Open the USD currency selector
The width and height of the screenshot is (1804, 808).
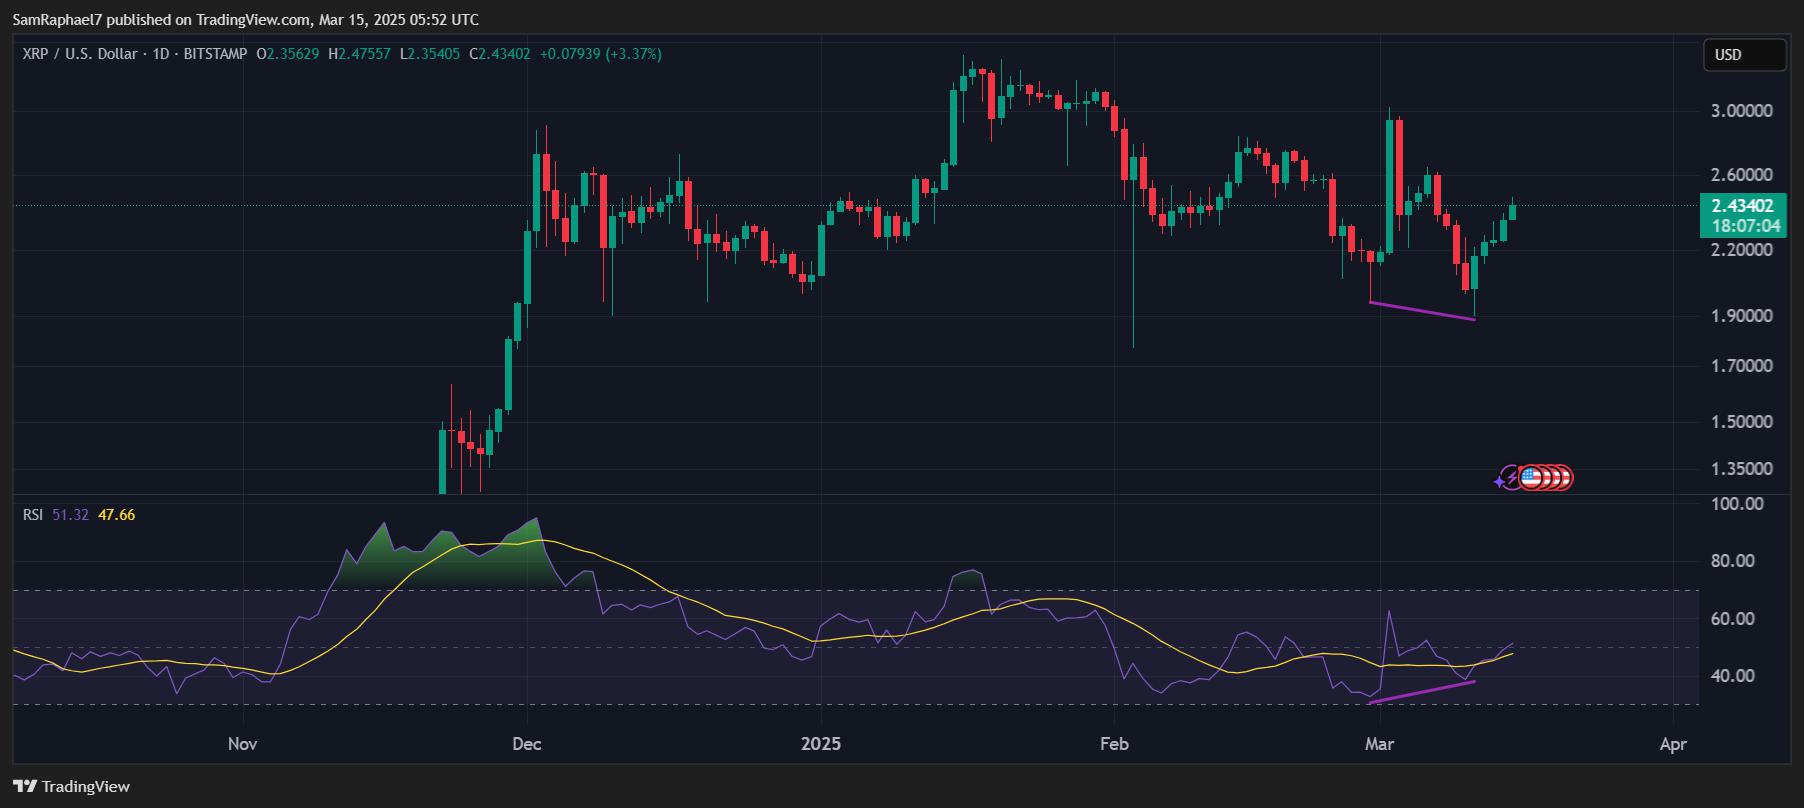(1744, 55)
